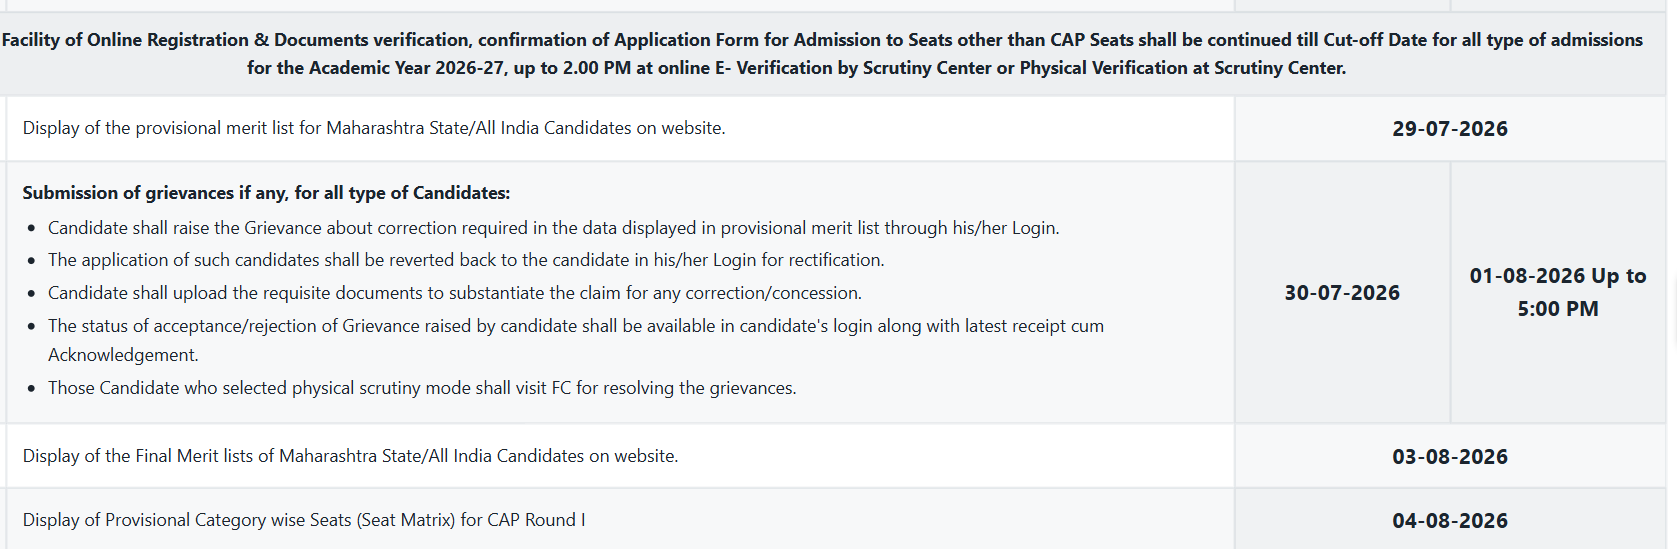1677x549 pixels.
Task: Click the Online Registration facility notice header
Action: pyautogui.click(x=822, y=54)
